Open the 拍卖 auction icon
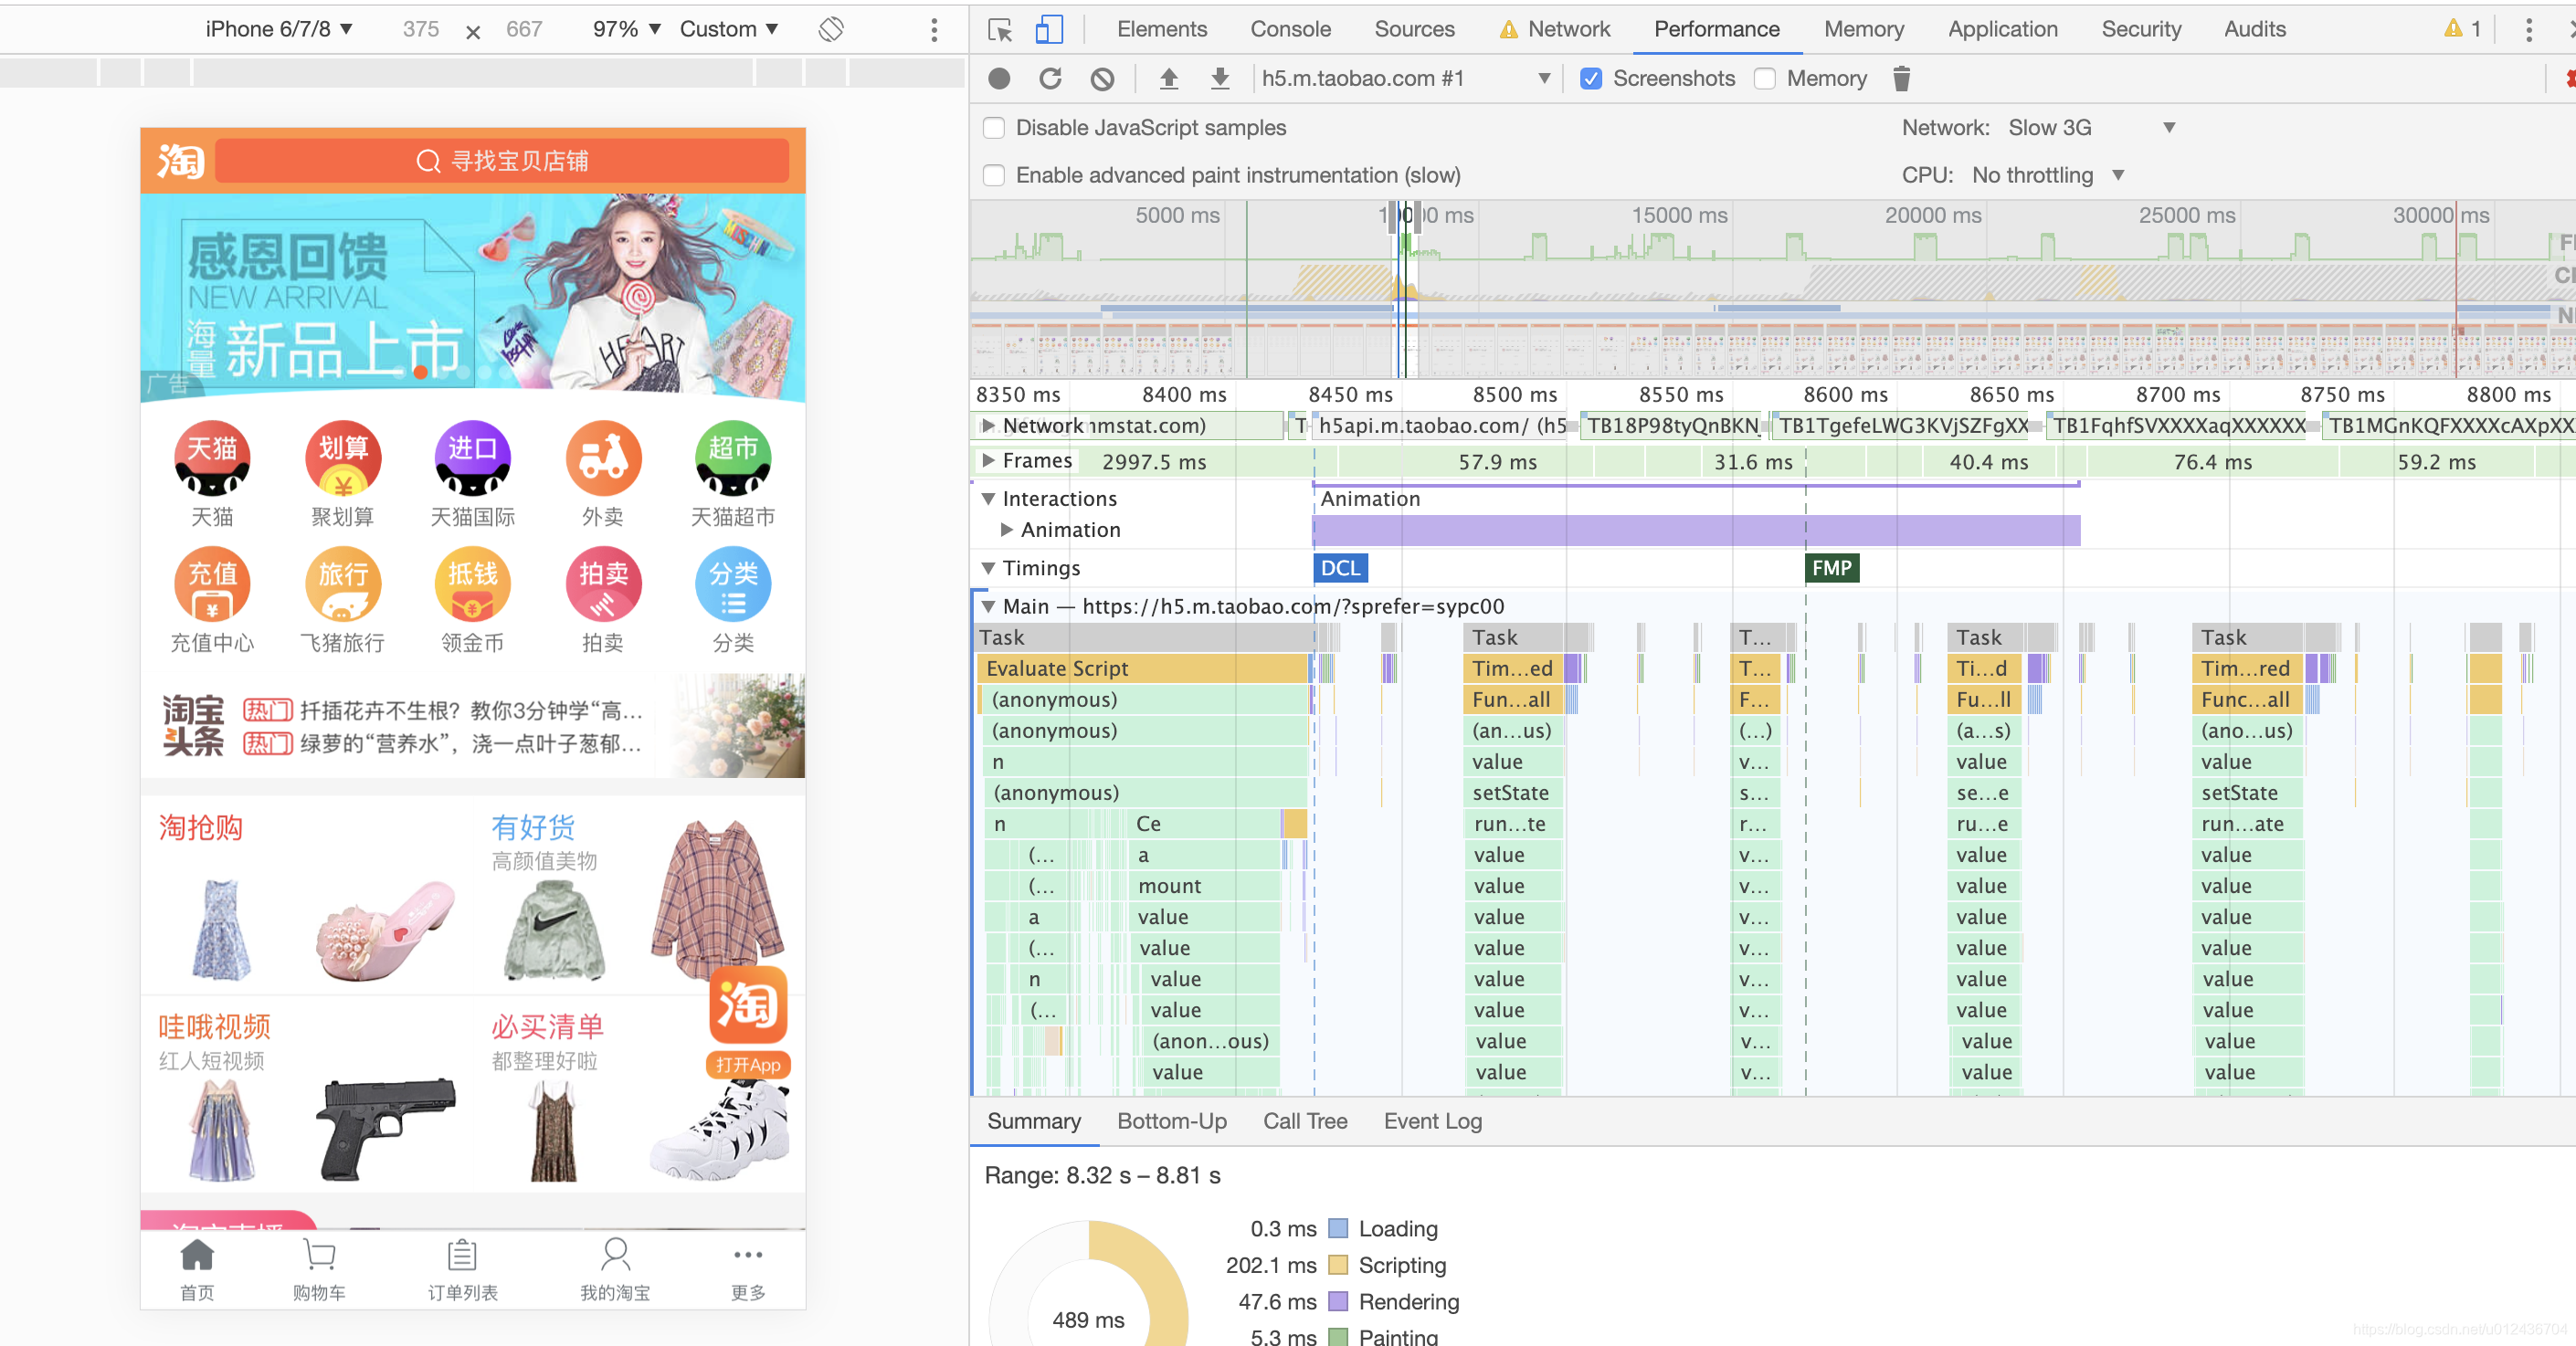The height and width of the screenshot is (1346, 2576). [x=603, y=584]
